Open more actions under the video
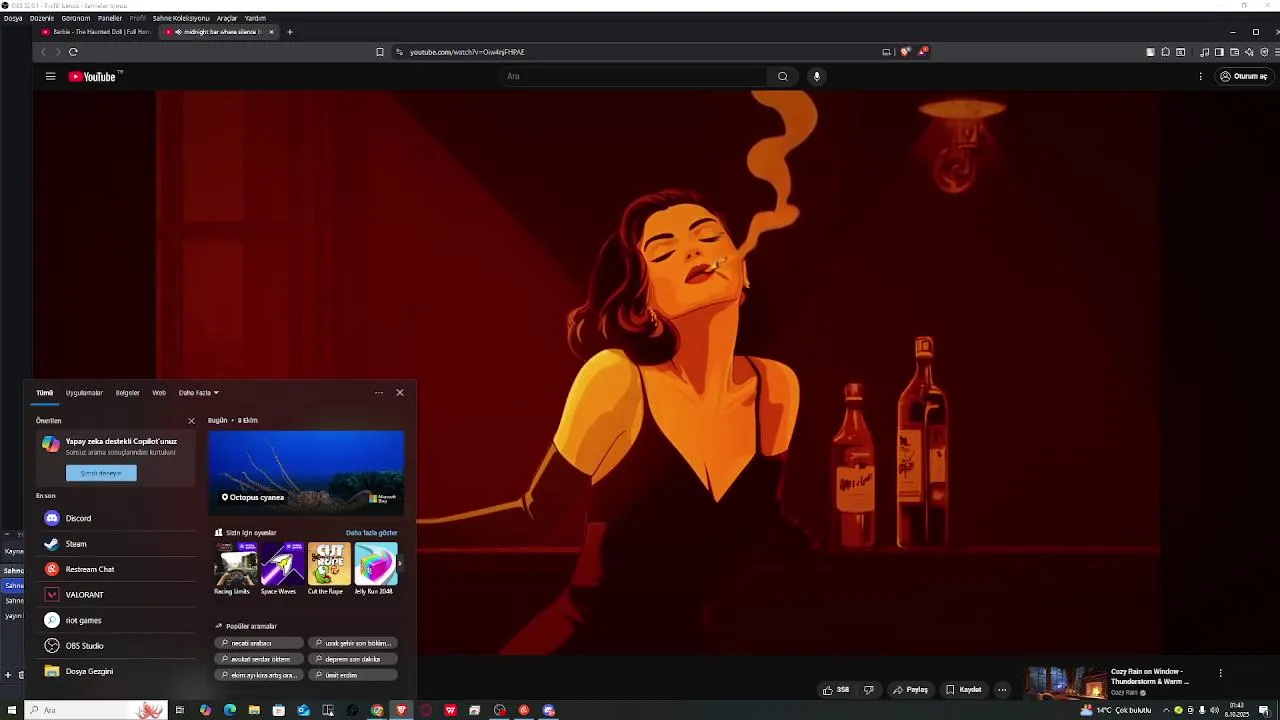The width and height of the screenshot is (1280, 720). tap(1002, 690)
